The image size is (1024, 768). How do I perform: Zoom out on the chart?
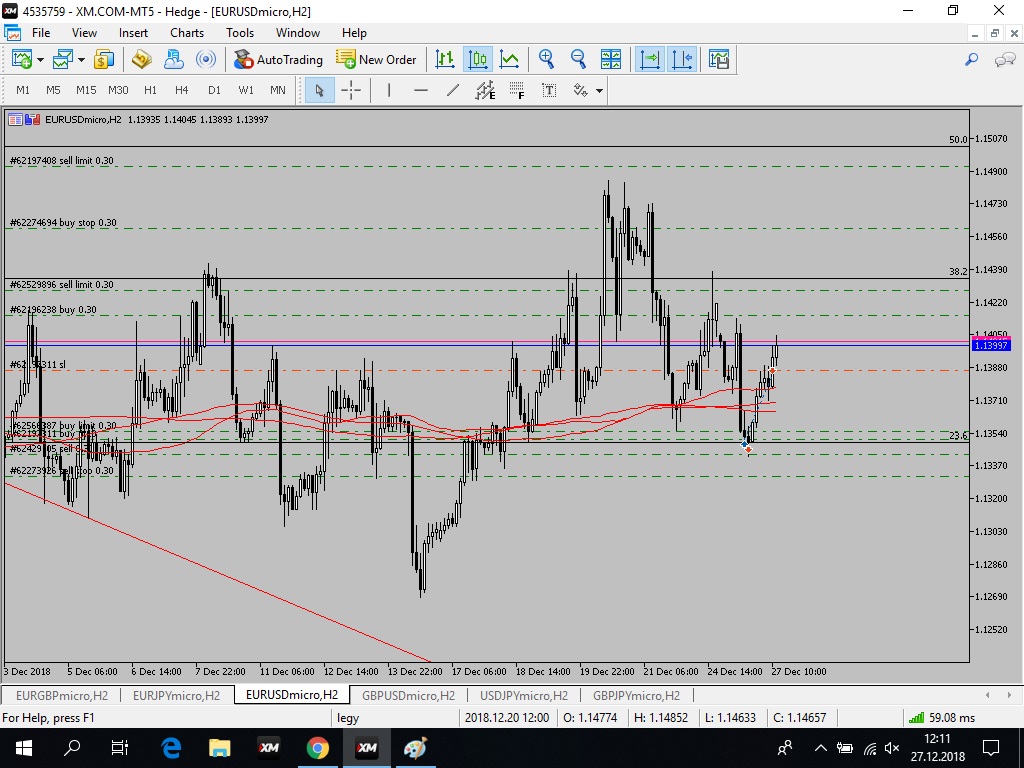pyautogui.click(x=578, y=59)
